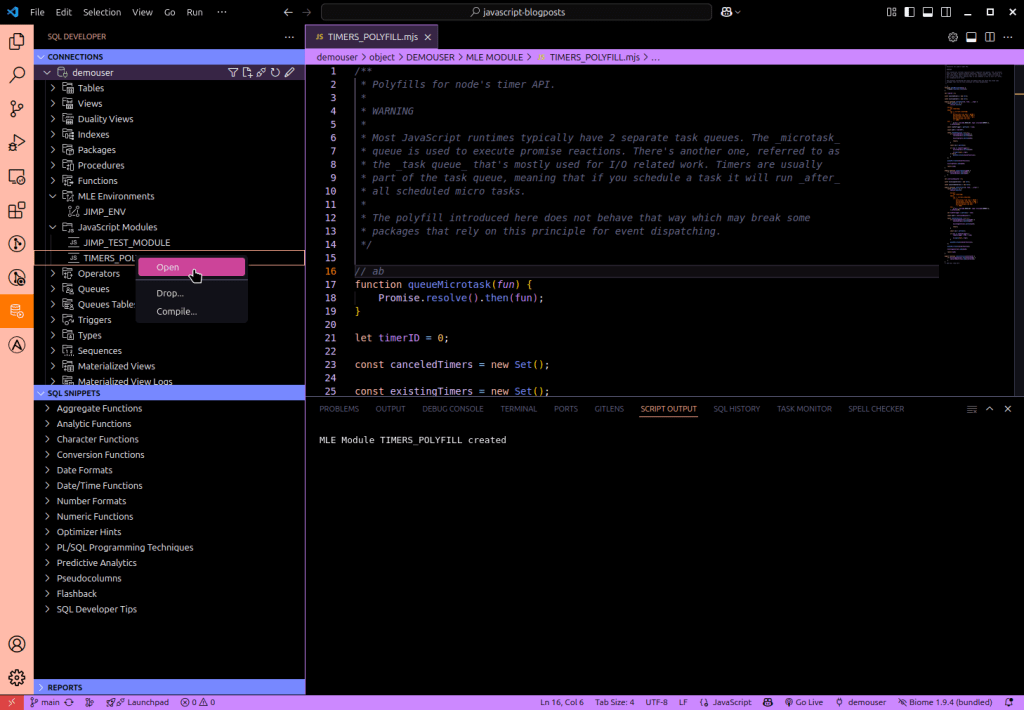Image resolution: width=1024 pixels, height=710 pixels.
Task: Click the Go Live status bar item
Action: (802, 702)
